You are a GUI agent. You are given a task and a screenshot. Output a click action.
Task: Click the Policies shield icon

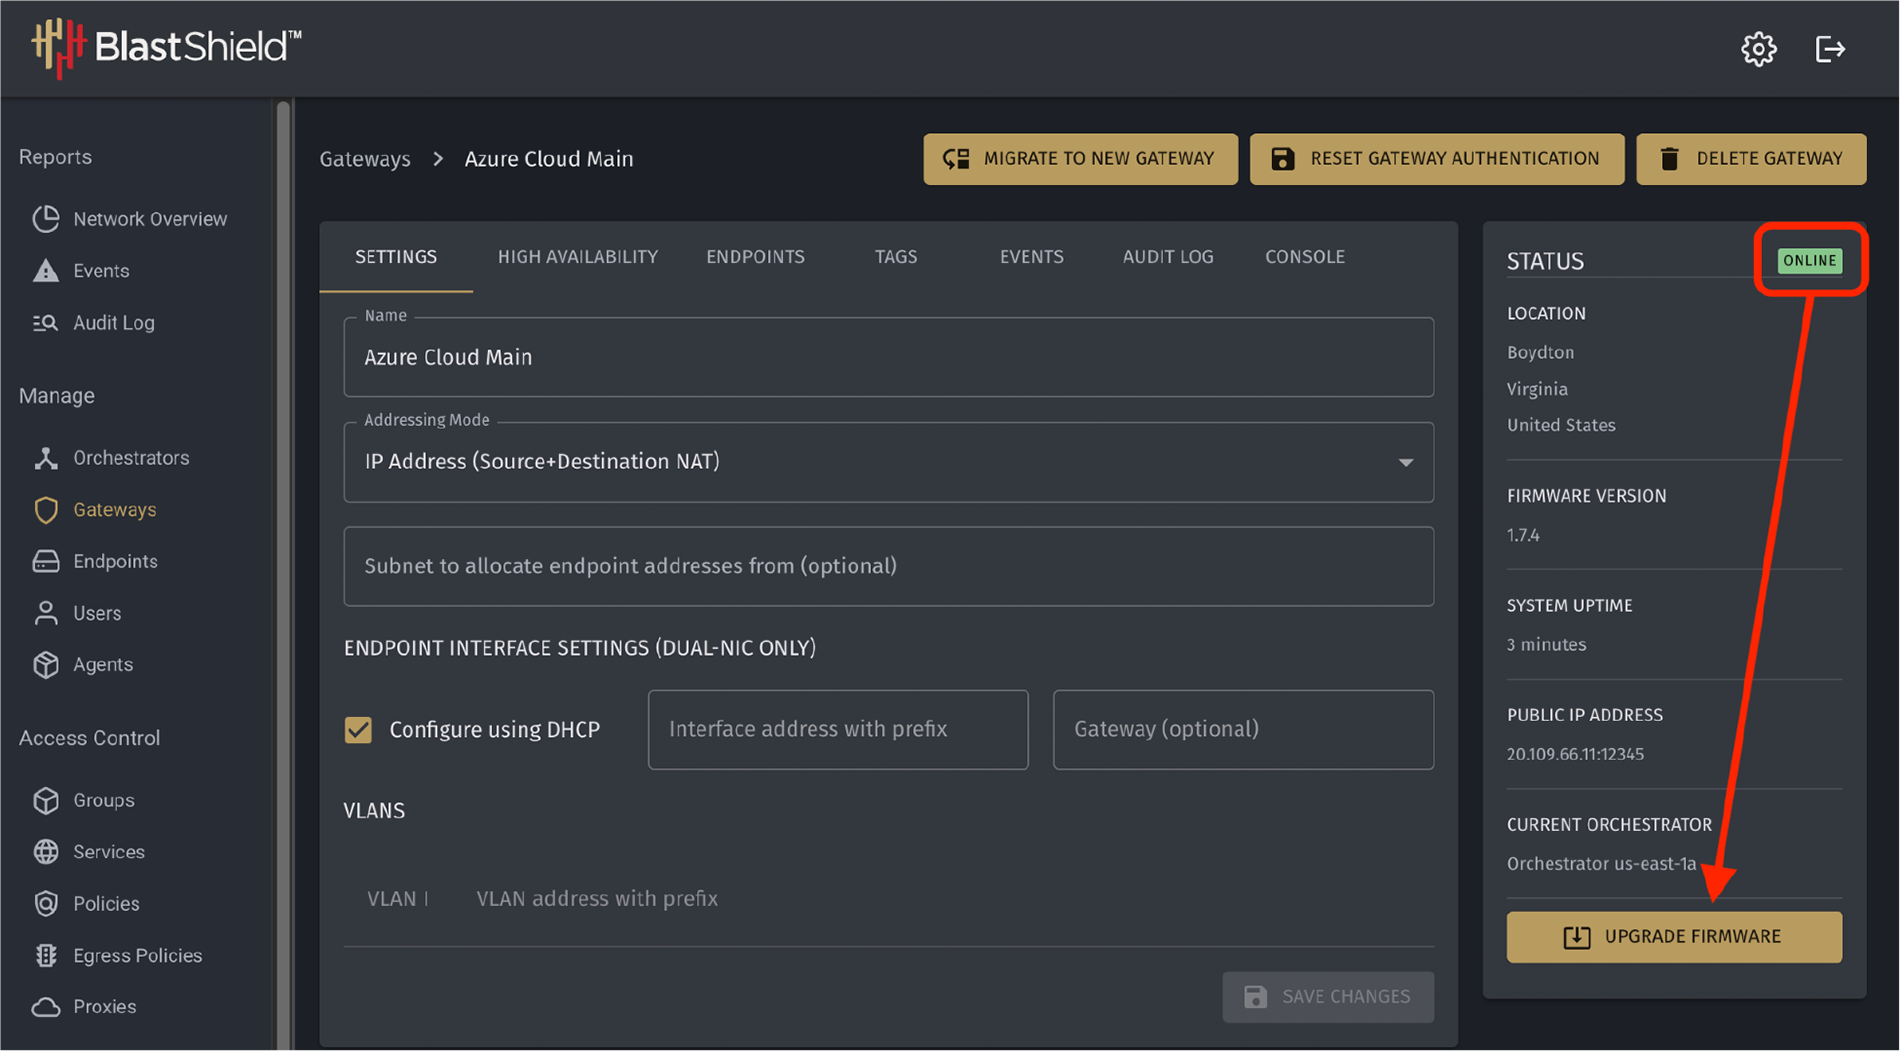(x=46, y=904)
